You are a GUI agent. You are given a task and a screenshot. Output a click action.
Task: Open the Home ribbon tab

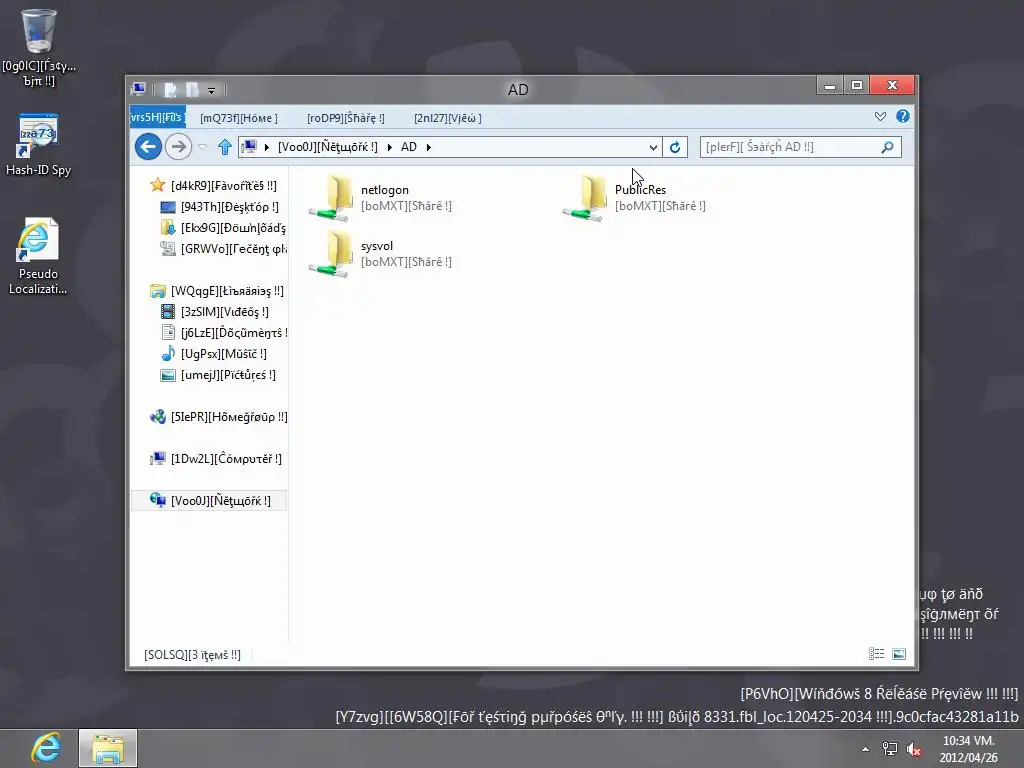tap(238, 118)
